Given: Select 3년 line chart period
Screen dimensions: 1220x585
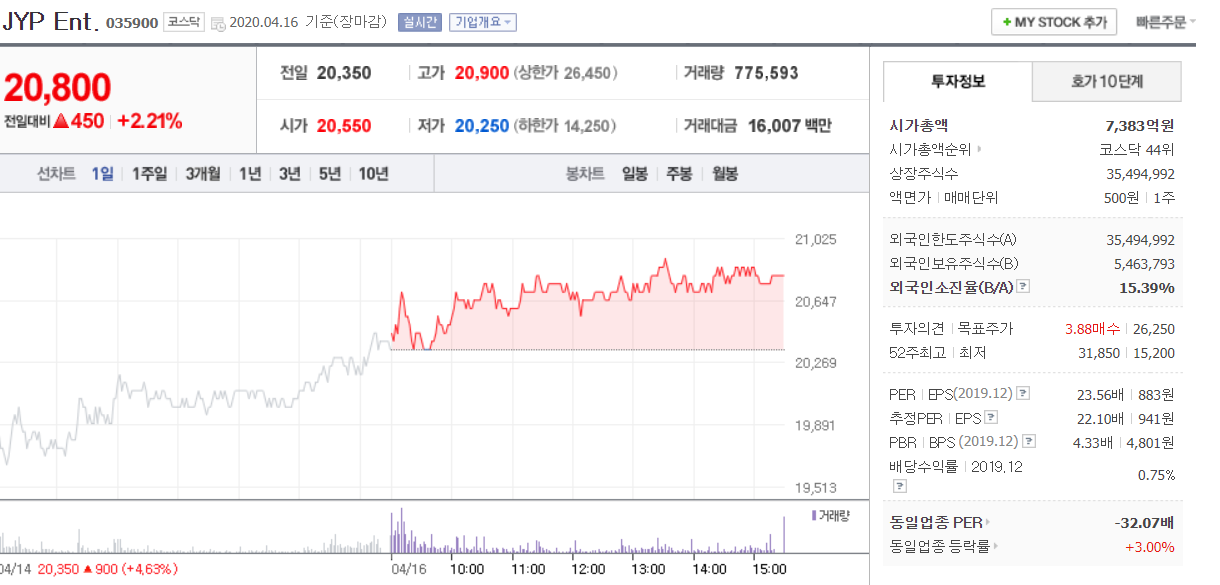Looking at the screenshot, I should coord(290,174).
